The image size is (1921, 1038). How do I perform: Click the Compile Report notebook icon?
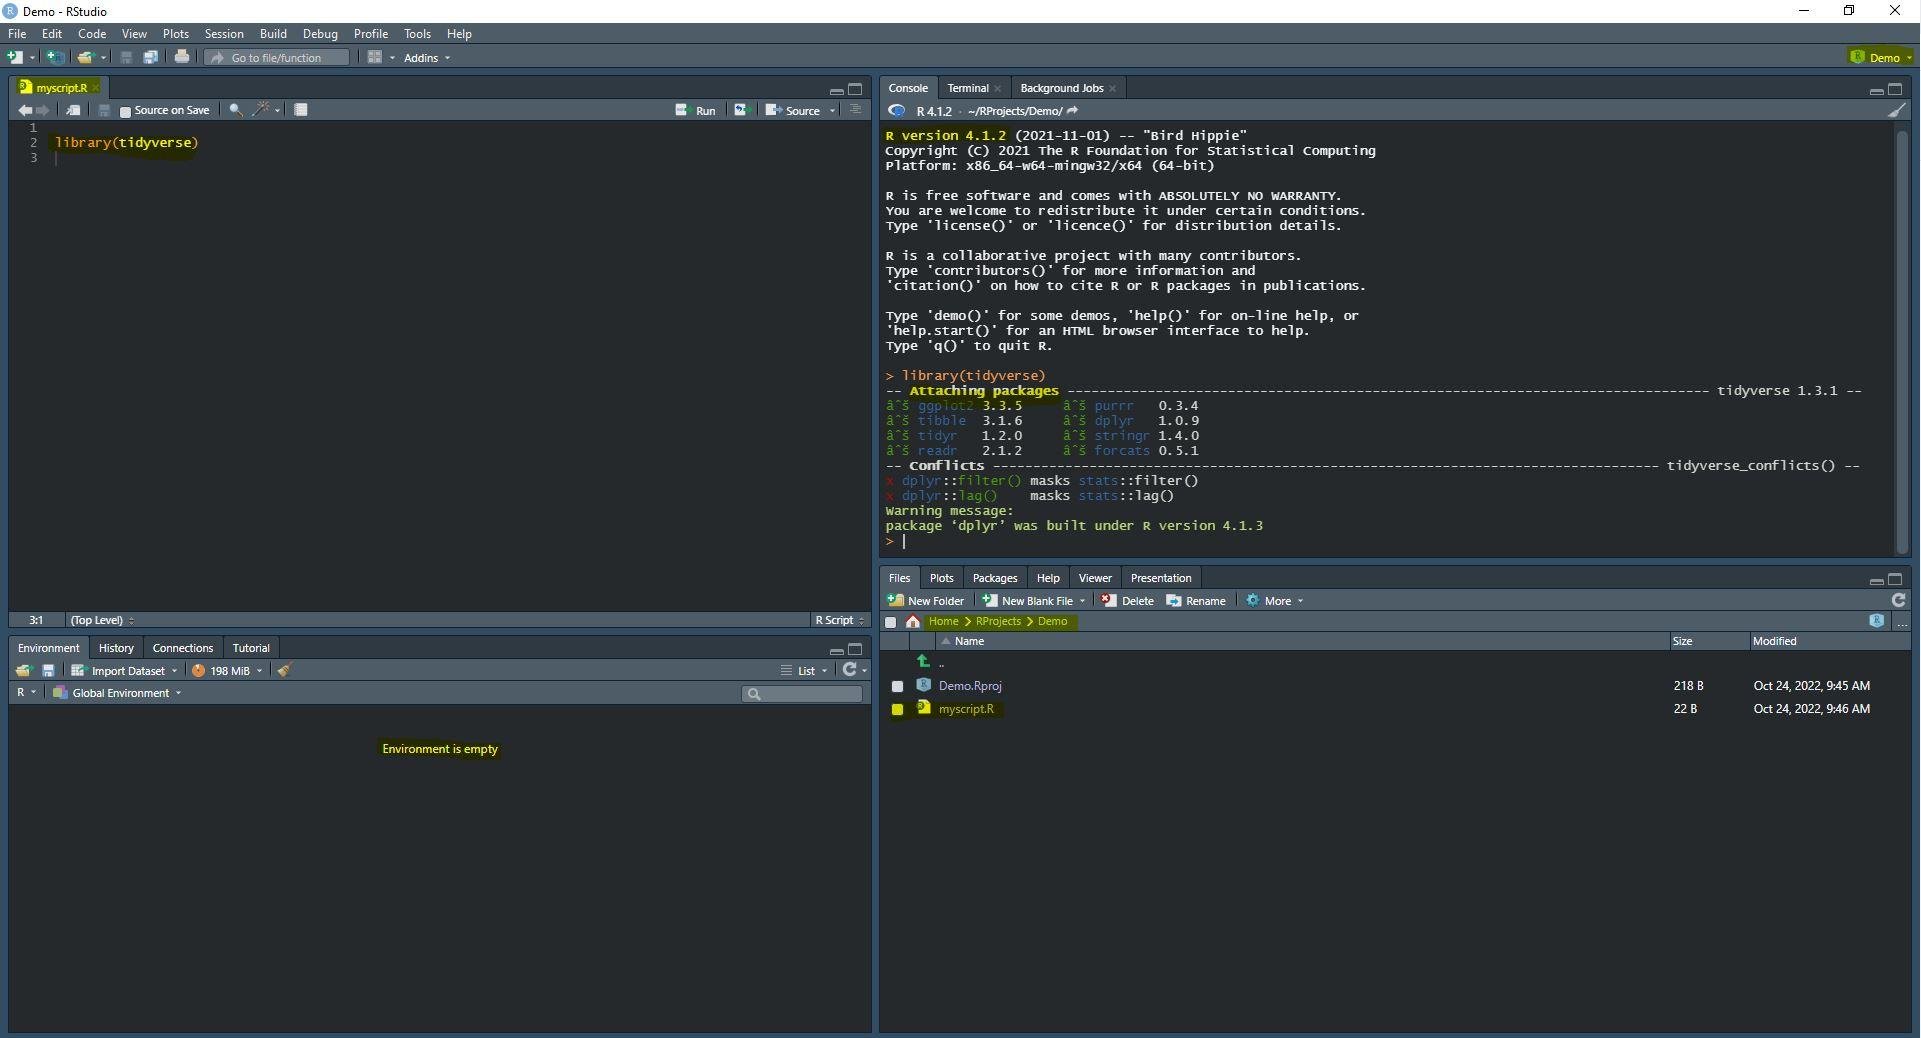(301, 110)
